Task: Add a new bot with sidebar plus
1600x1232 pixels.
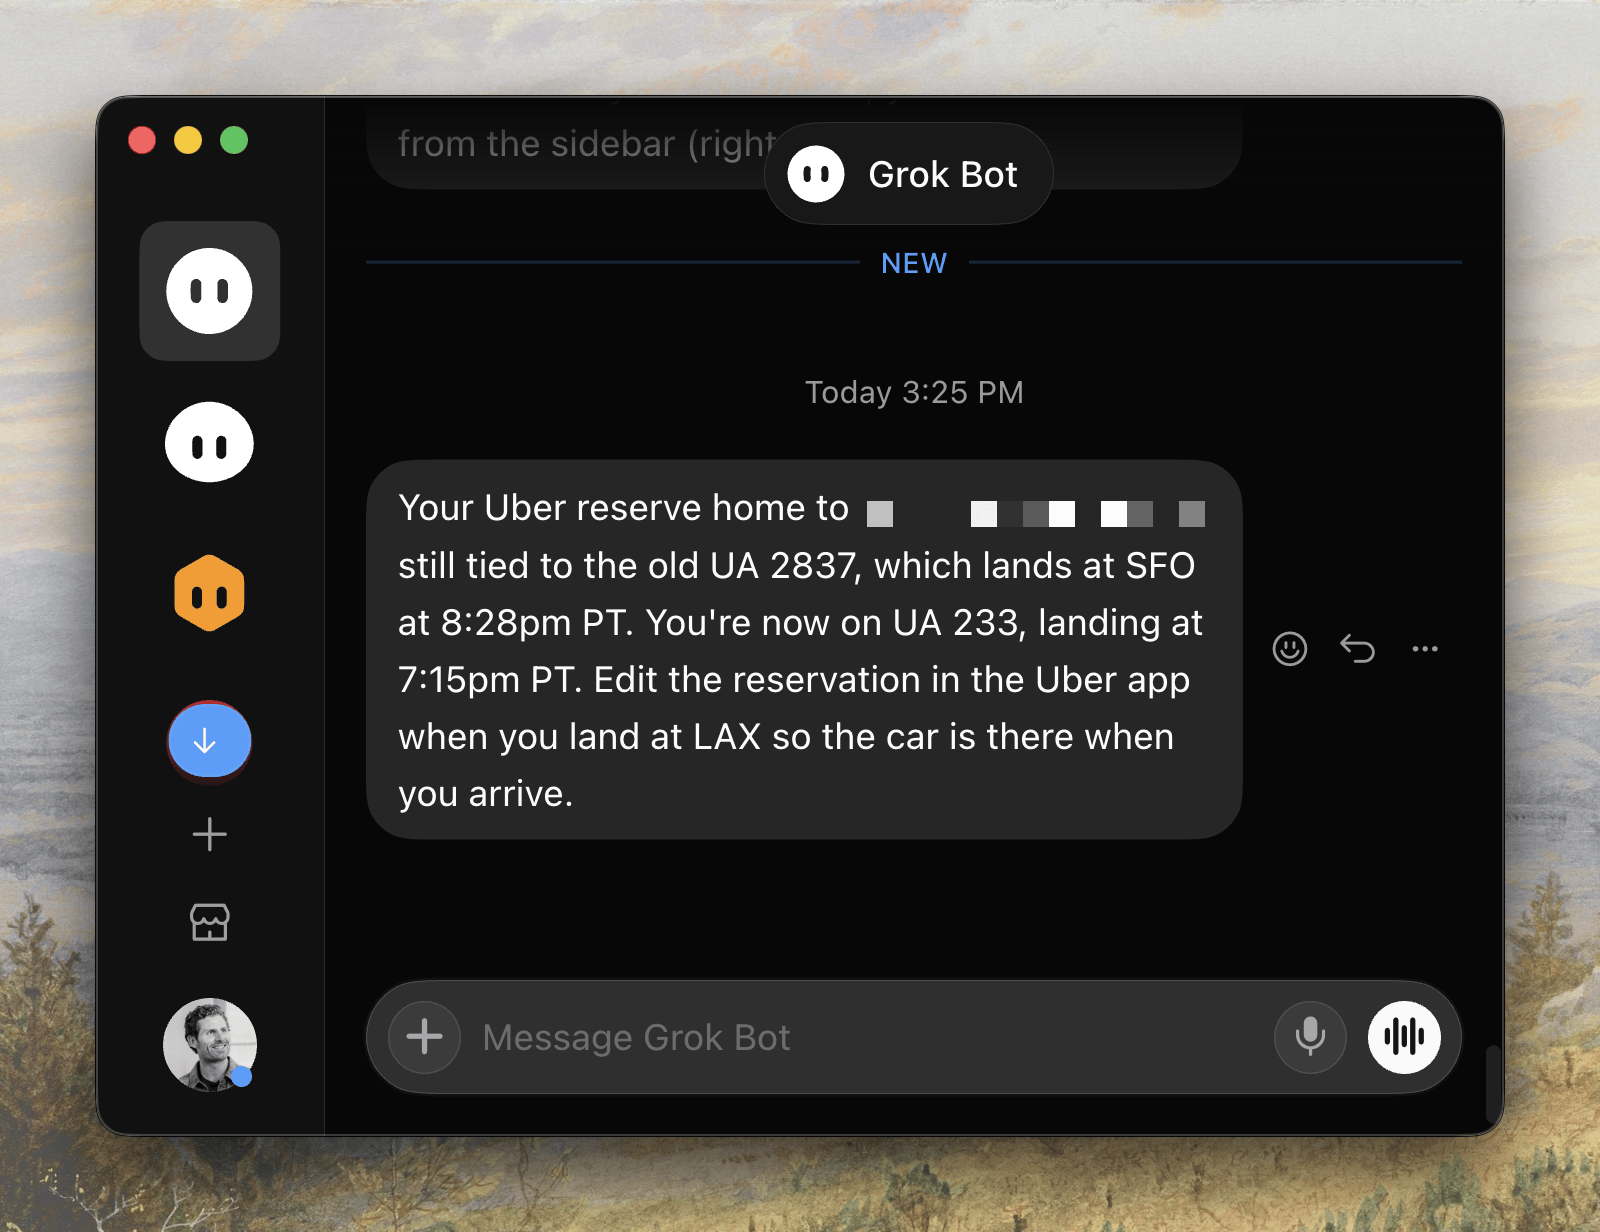Action: (x=210, y=834)
